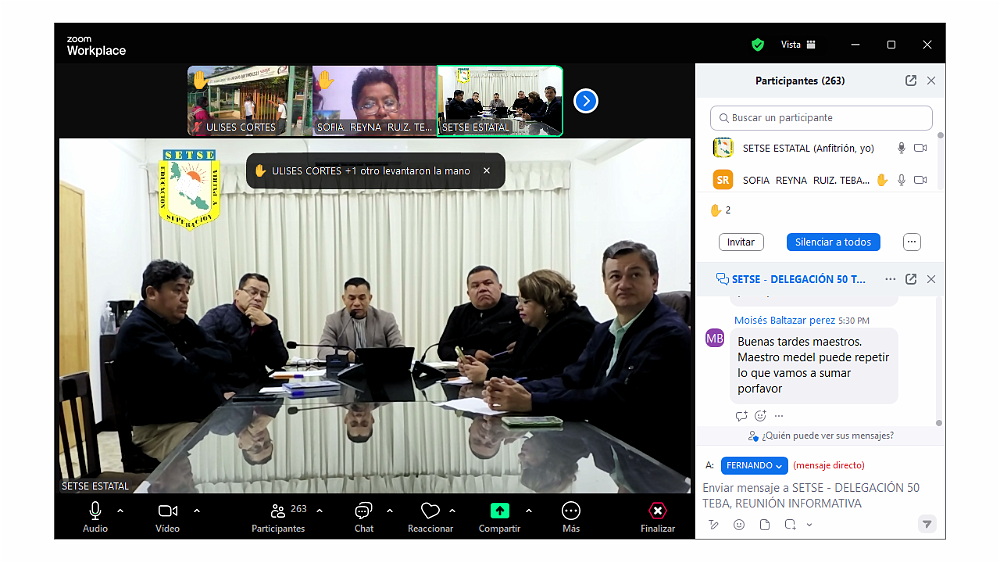Click the Chat icon in the toolbar
1000x563 pixels.
pyautogui.click(x=364, y=511)
